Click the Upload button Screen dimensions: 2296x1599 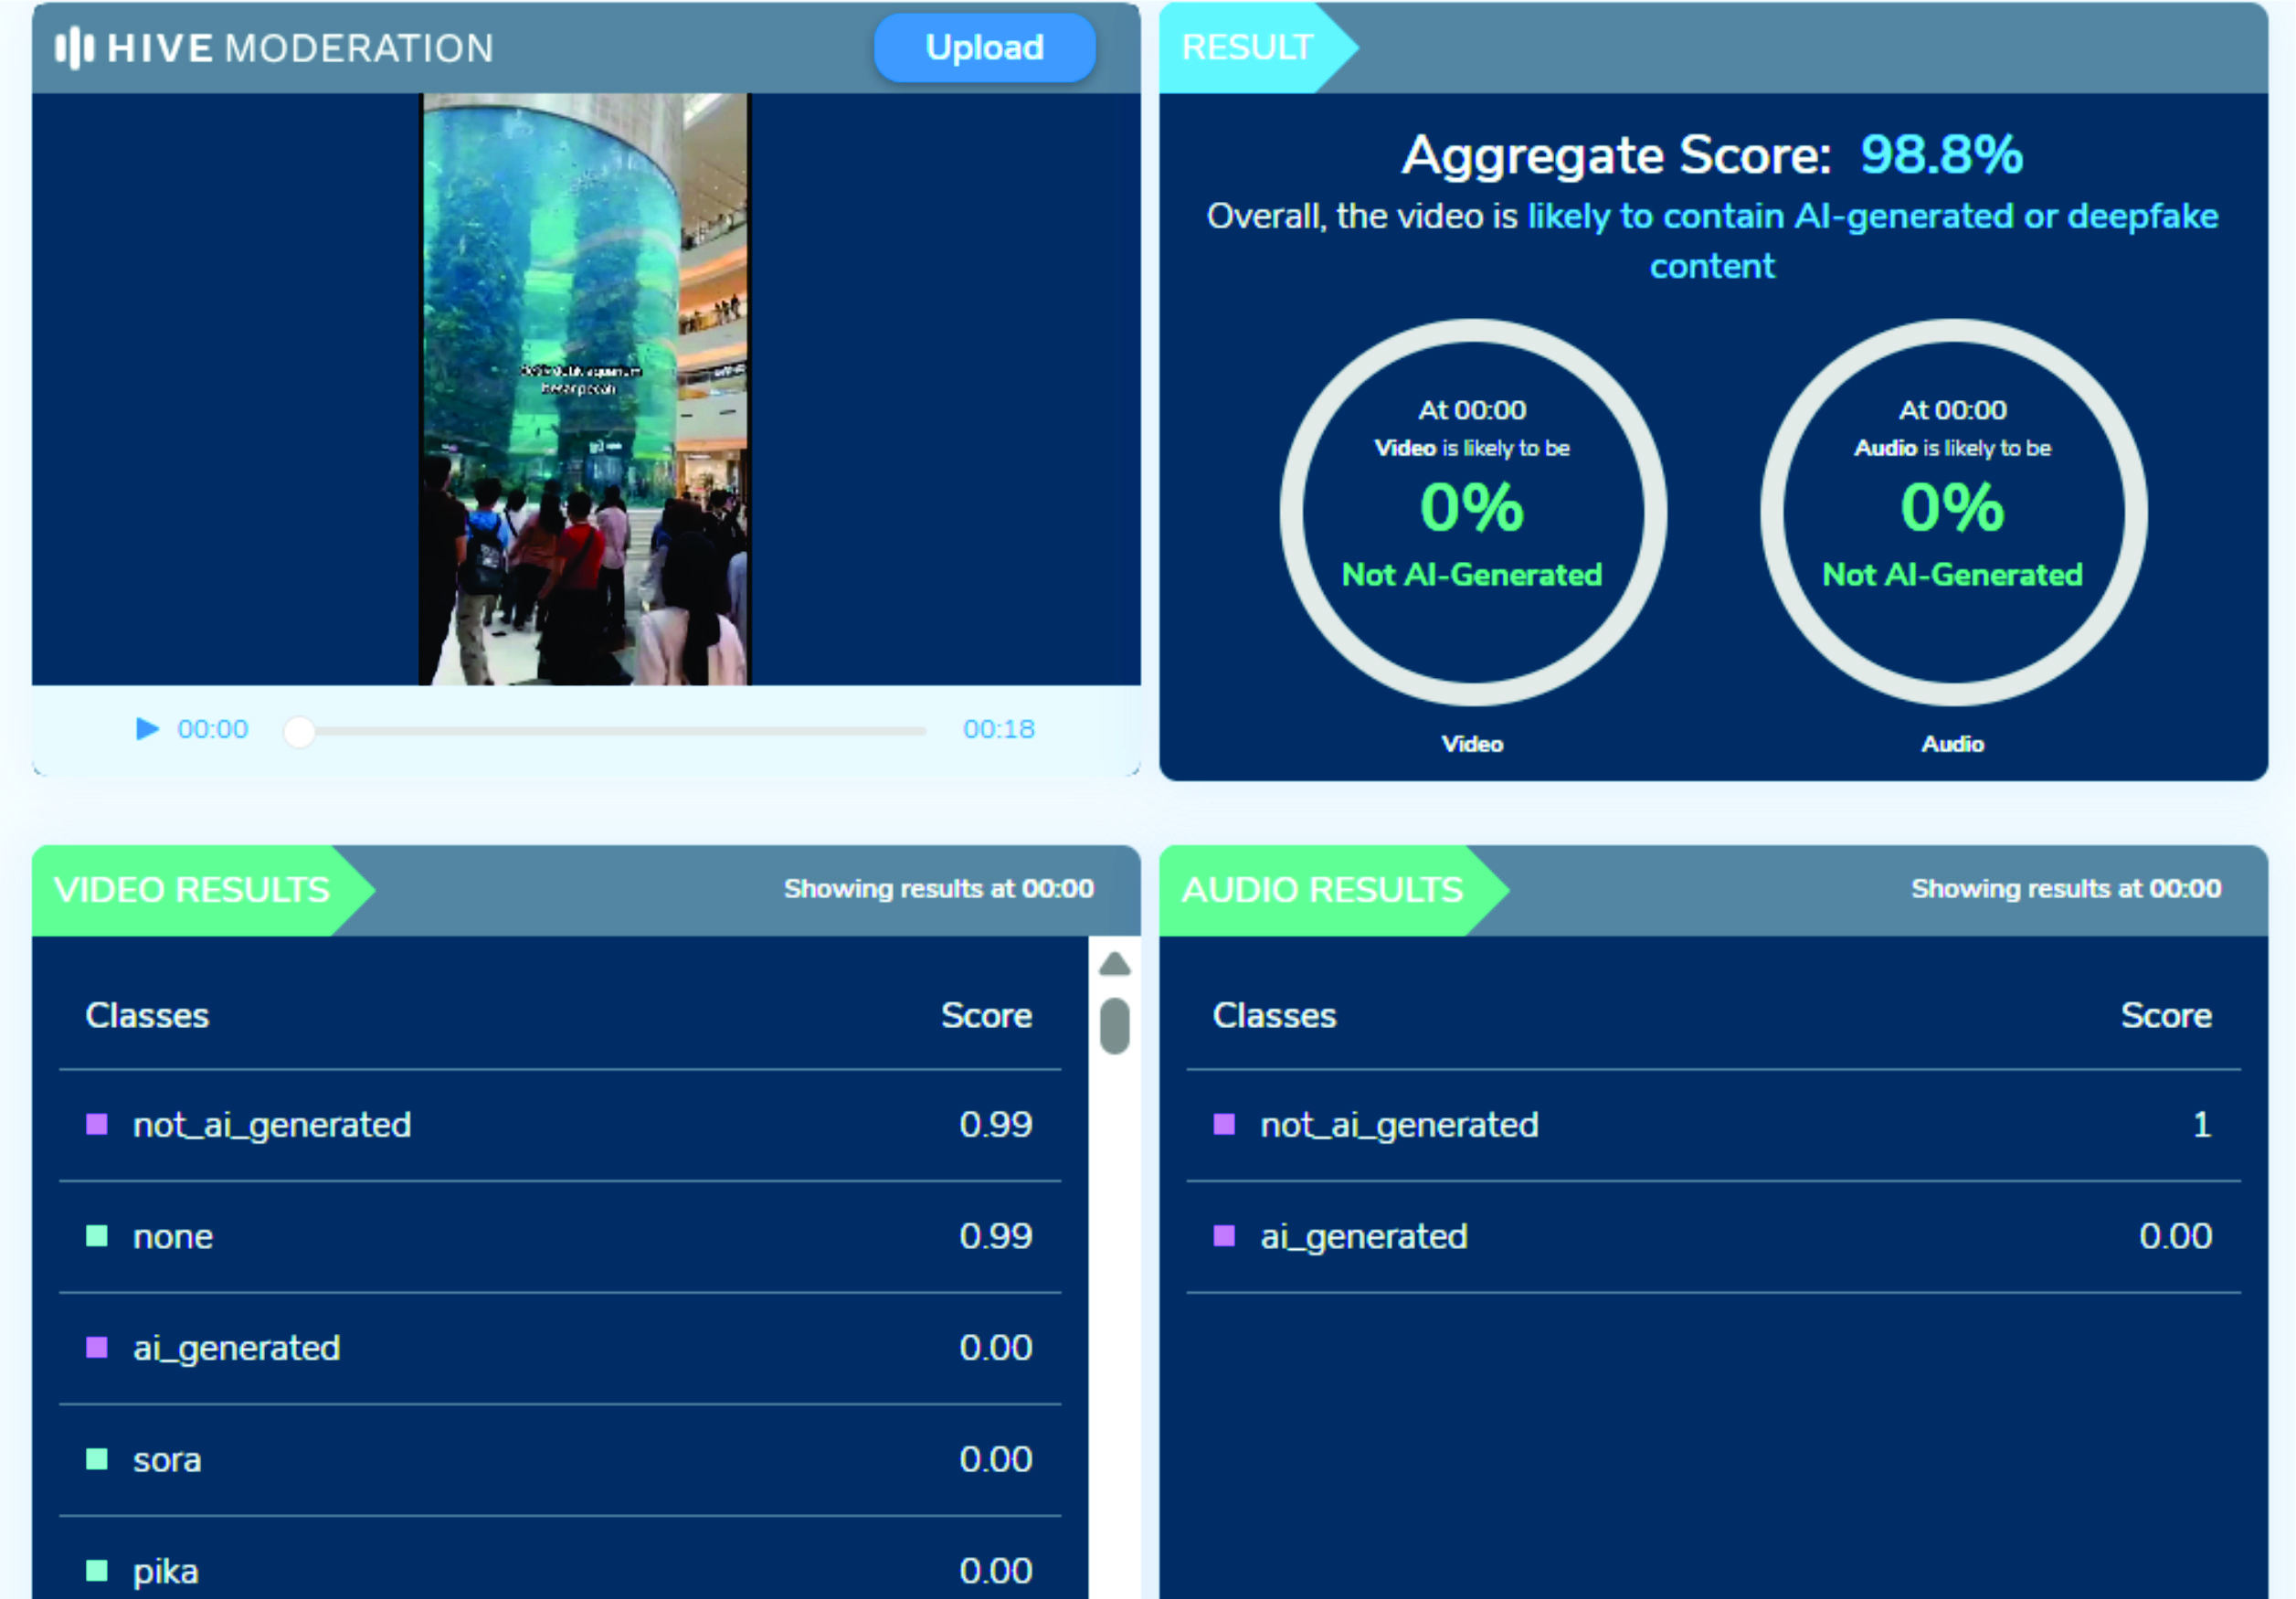[x=984, y=47]
